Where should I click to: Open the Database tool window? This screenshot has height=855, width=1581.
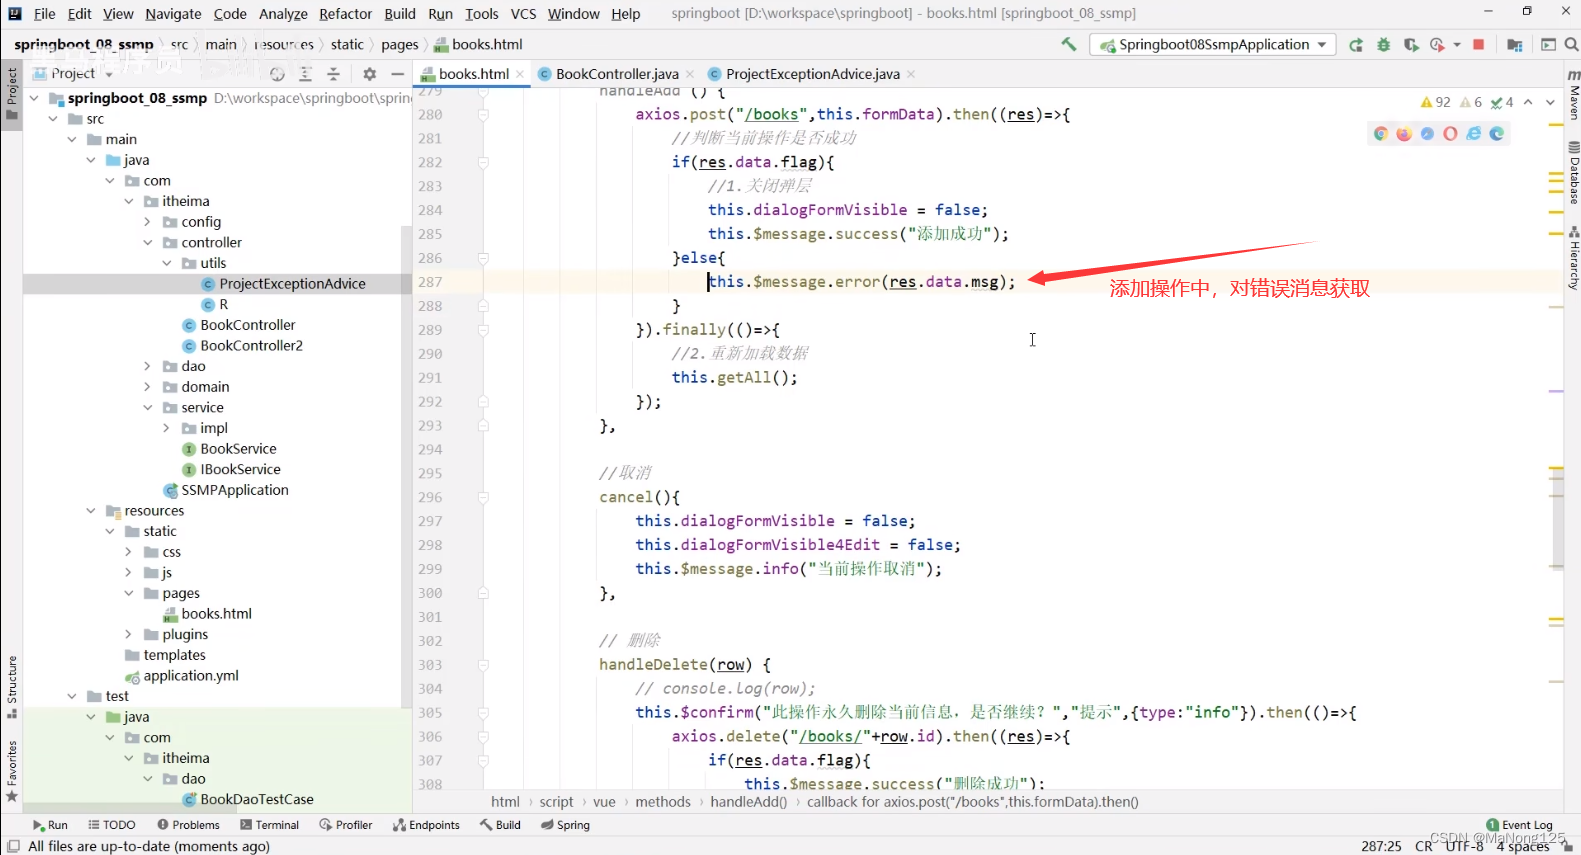tap(1573, 172)
